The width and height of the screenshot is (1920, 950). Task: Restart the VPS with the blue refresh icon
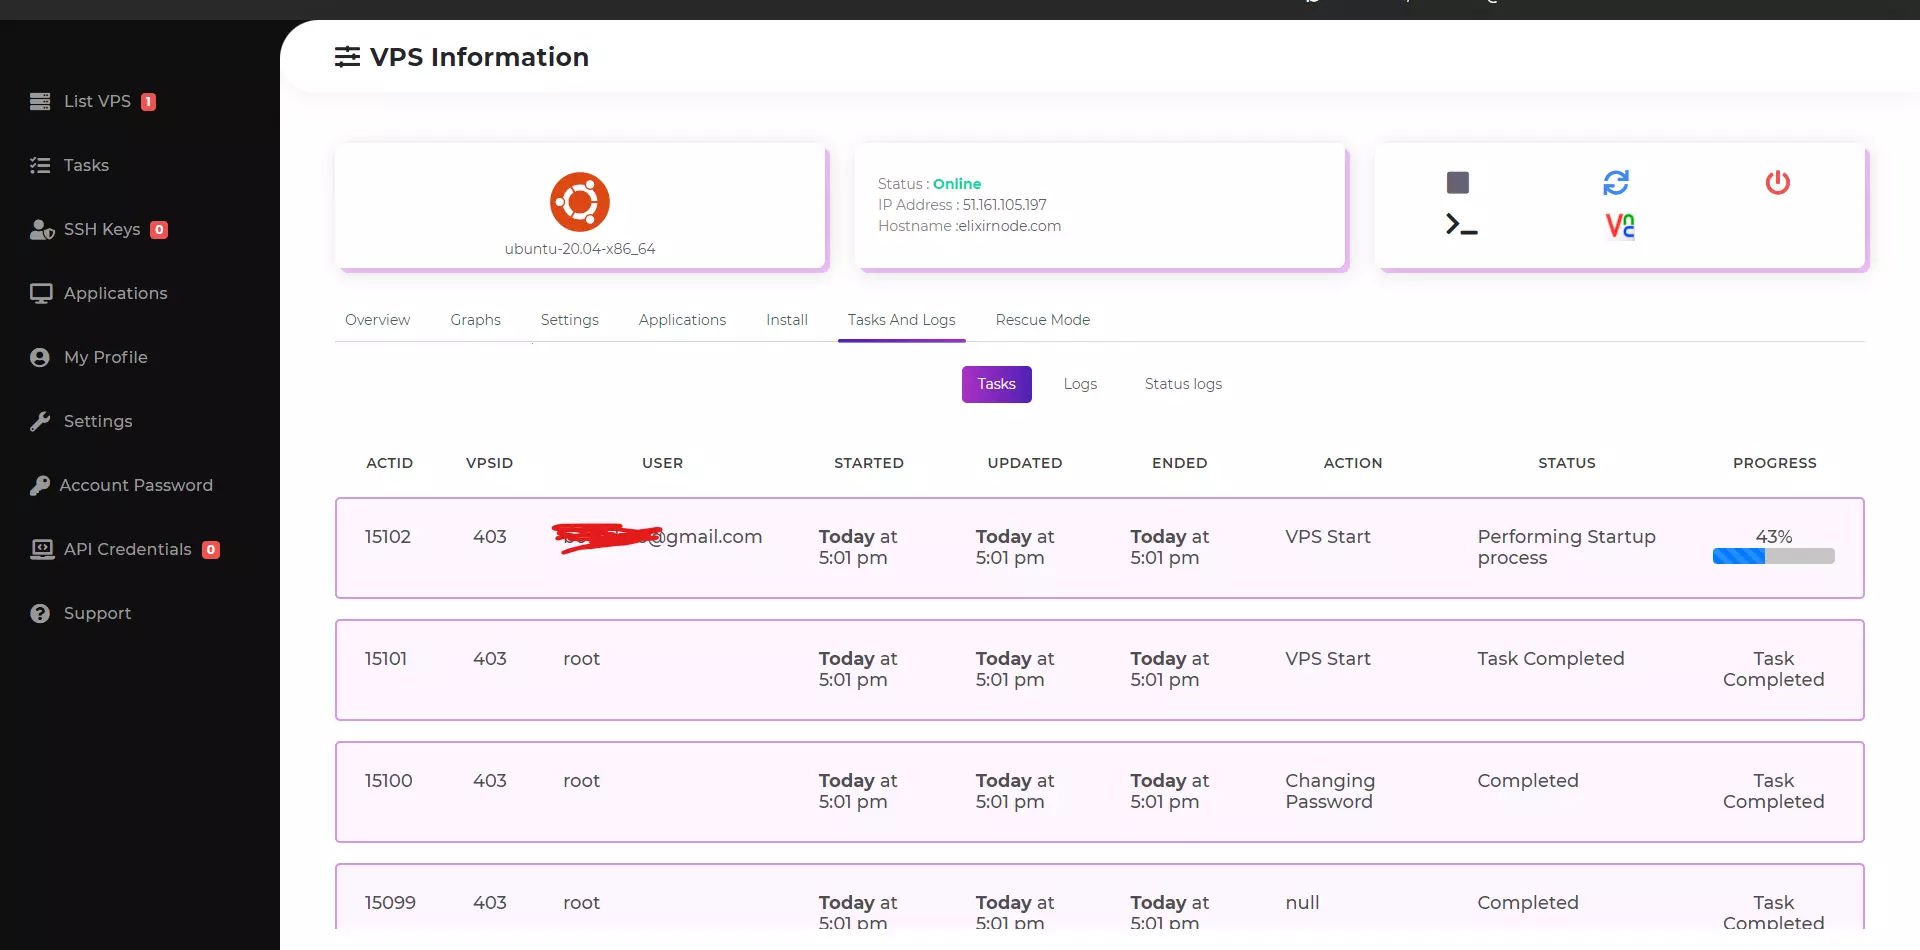tap(1617, 182)
